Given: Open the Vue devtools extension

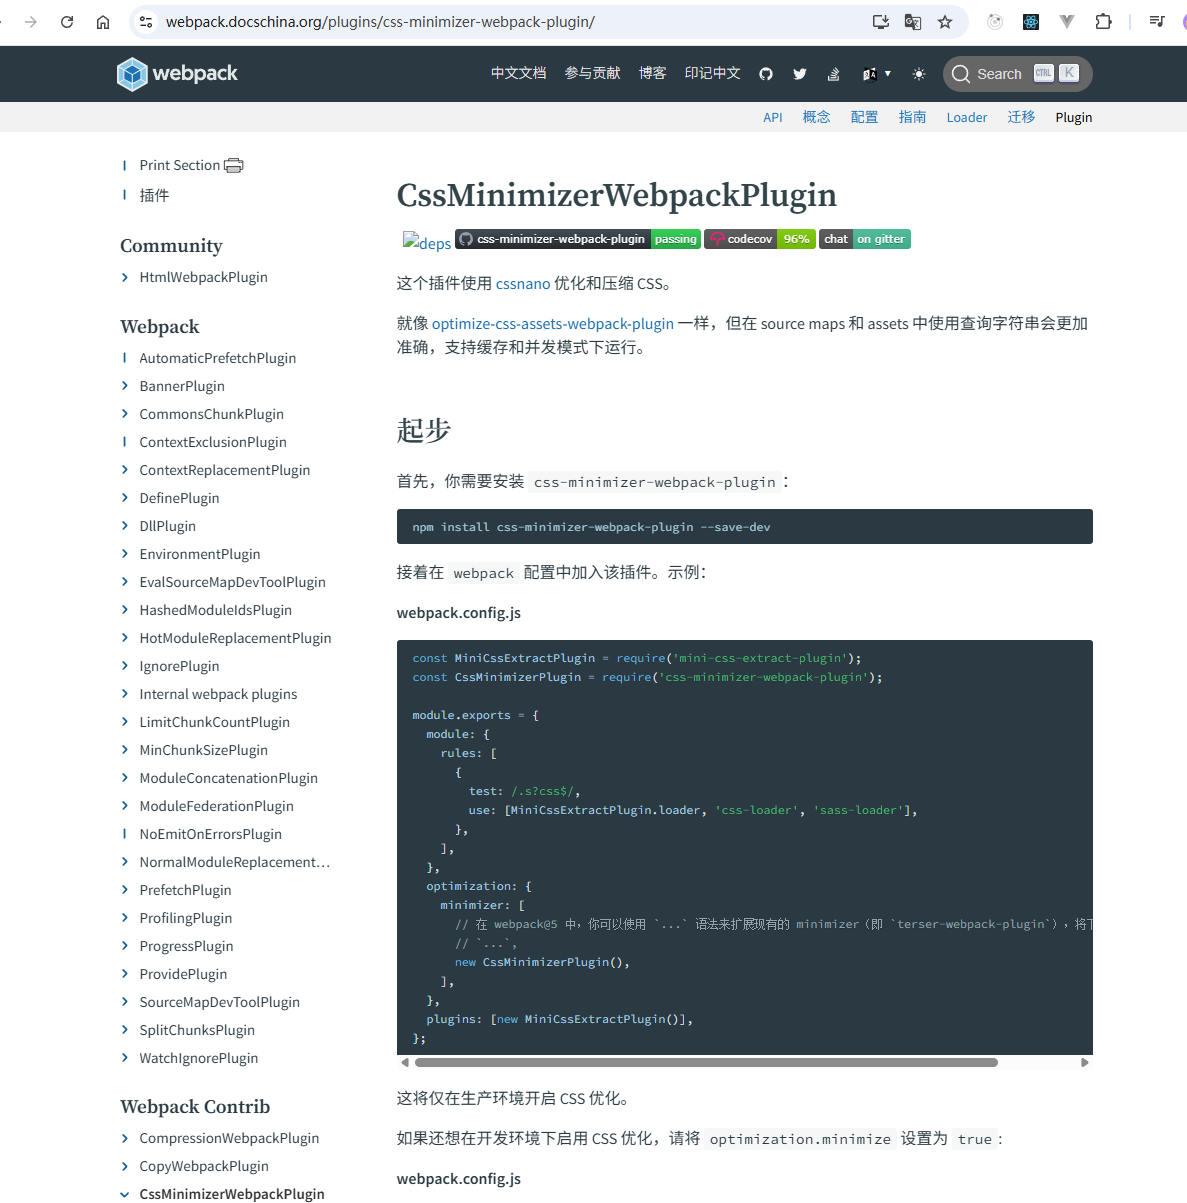Looking at the screenshot, I should (1067, 22).
